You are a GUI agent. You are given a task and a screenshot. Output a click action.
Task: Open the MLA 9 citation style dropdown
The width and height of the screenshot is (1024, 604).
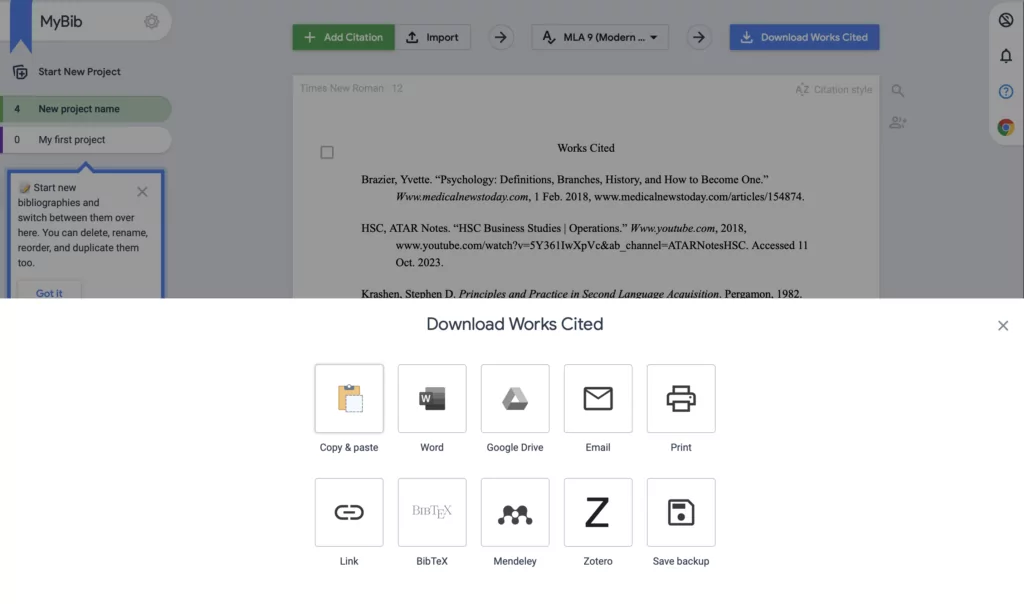click(x=600, y=37)
